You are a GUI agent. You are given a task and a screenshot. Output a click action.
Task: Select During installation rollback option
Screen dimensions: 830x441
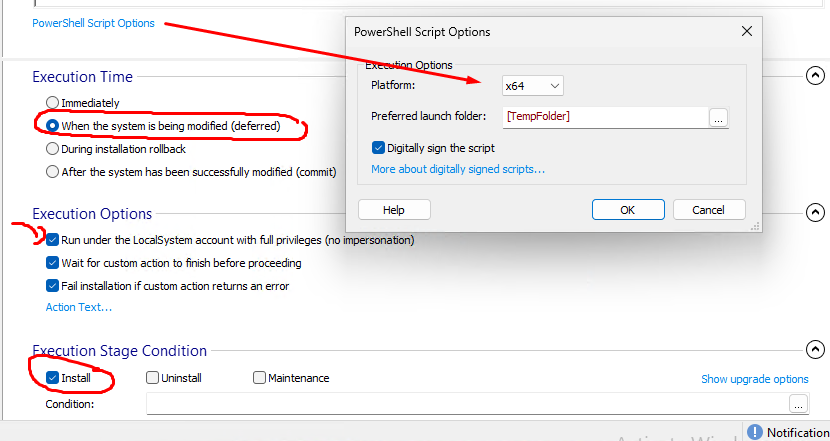[x=52, y=149]
